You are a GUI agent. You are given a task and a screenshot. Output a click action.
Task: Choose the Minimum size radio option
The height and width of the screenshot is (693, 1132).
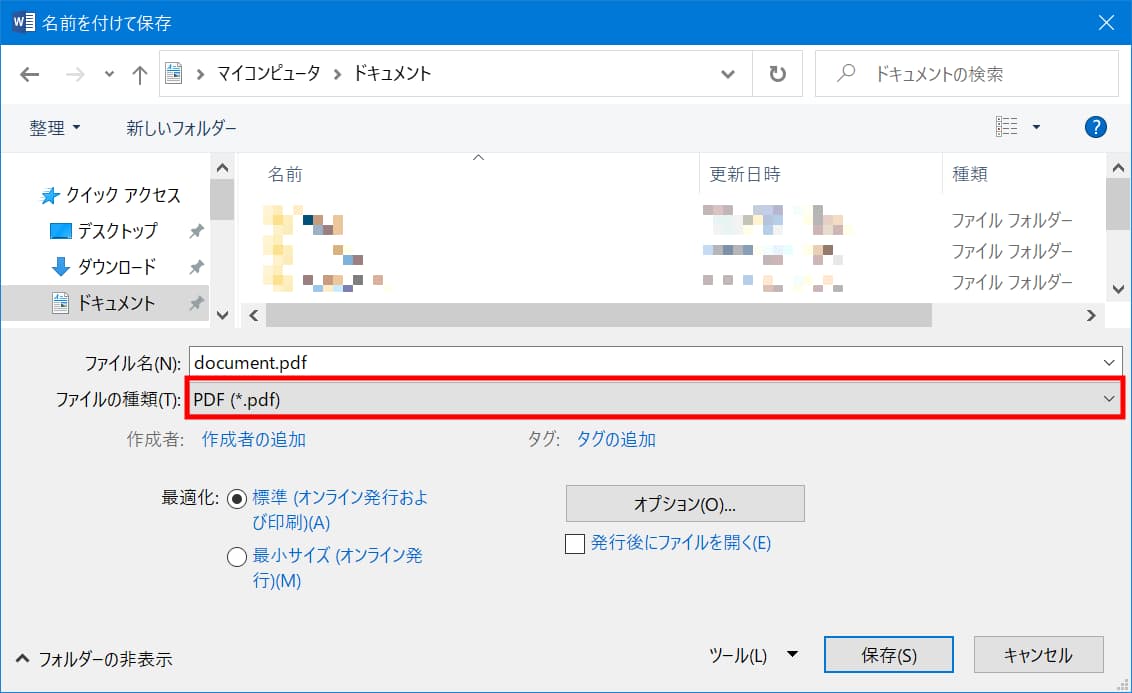[x=237, y=557]
